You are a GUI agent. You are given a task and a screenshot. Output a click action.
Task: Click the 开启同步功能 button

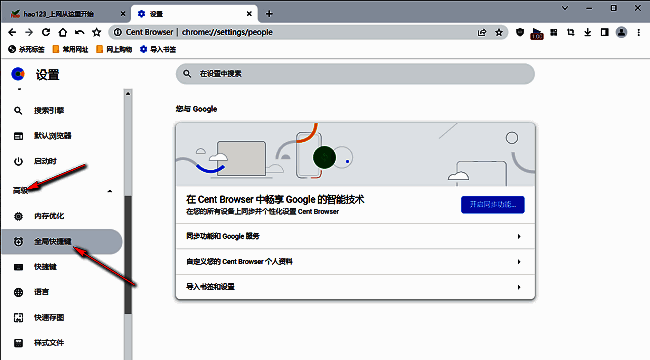[493, 205]
